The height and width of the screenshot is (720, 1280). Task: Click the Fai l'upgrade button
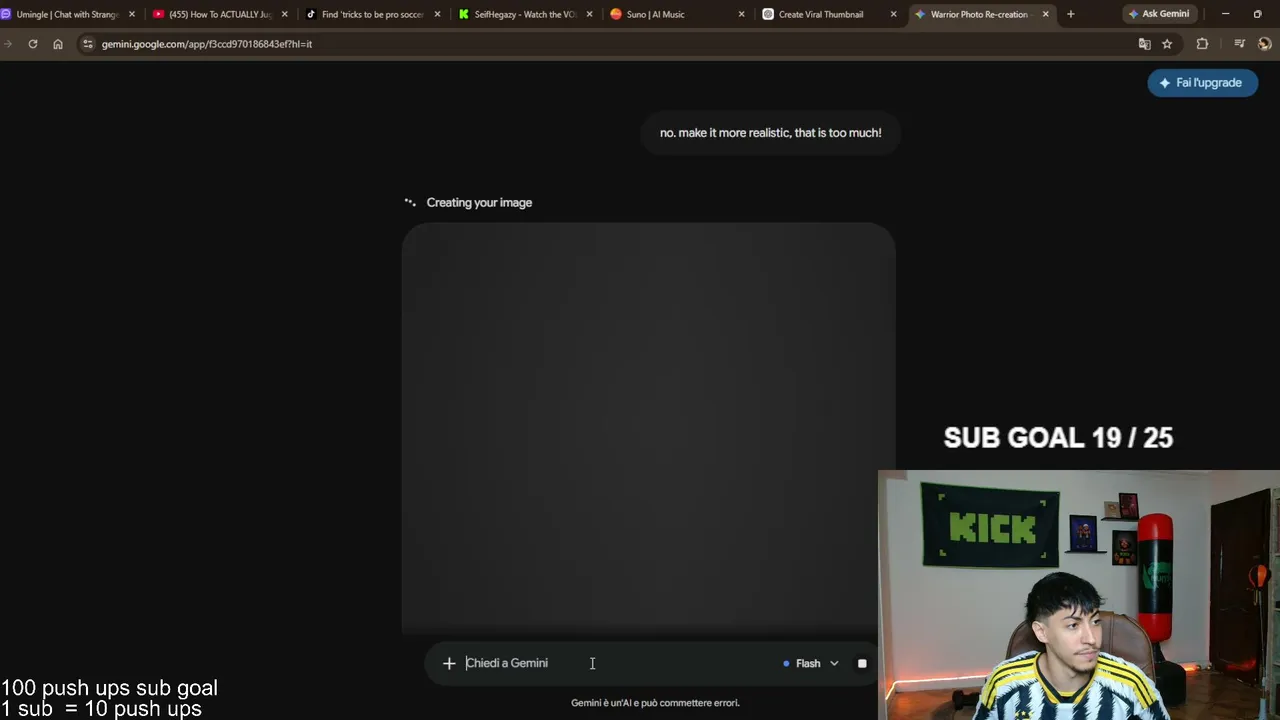tap(1202, 83)
